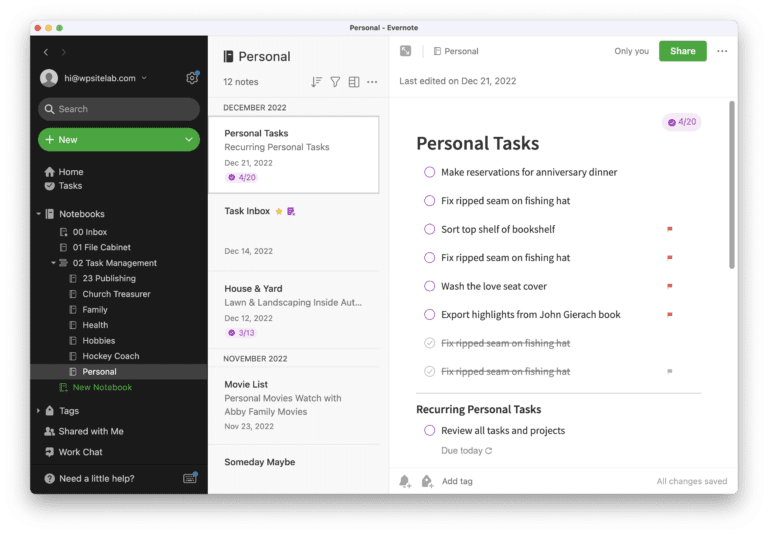
Task: Go back with the left navigation arrow
Action: [x=46, y=52]
